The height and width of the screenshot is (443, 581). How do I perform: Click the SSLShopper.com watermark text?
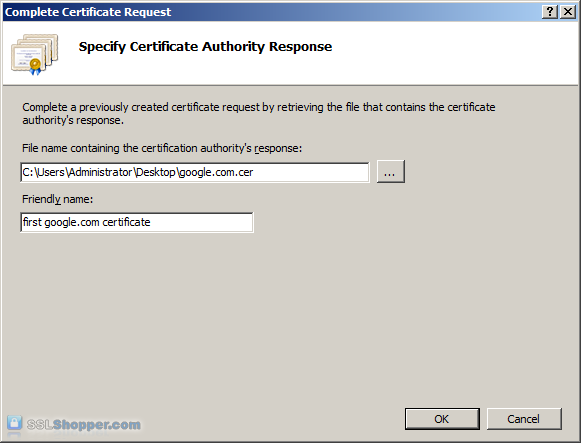[x=84, y=424]
